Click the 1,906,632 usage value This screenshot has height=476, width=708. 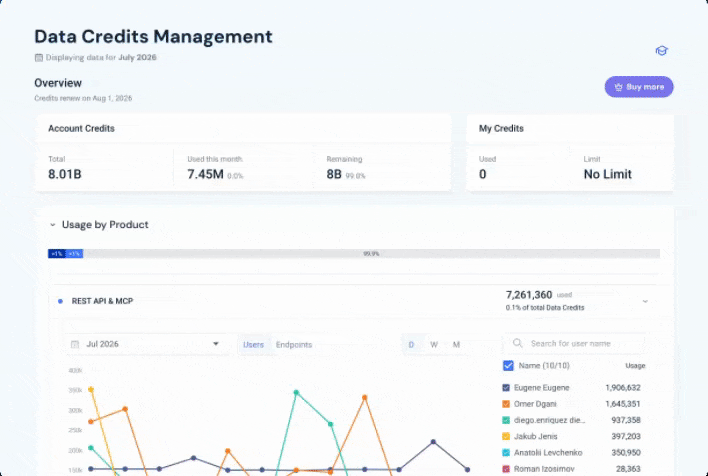coord(623,387)
